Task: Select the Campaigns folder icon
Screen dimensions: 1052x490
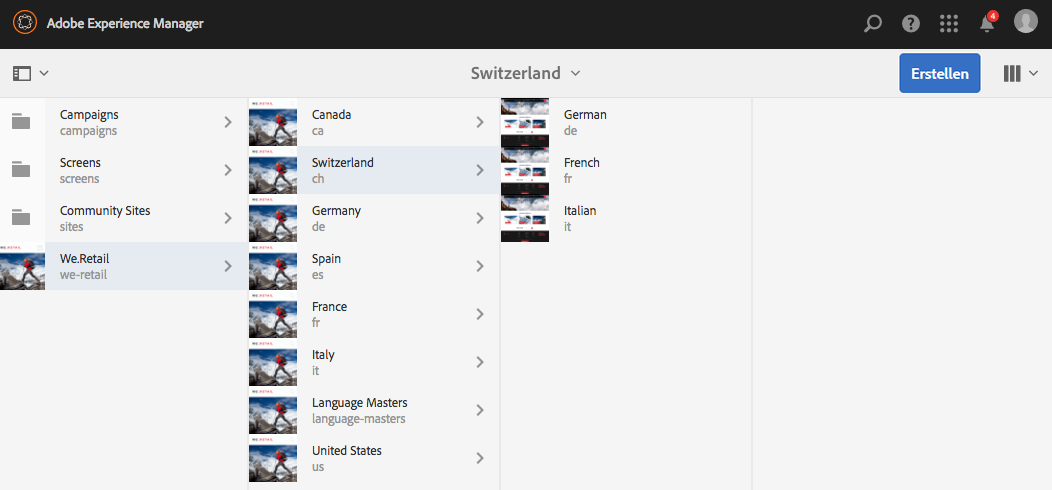Action: [x=21, y=121]
